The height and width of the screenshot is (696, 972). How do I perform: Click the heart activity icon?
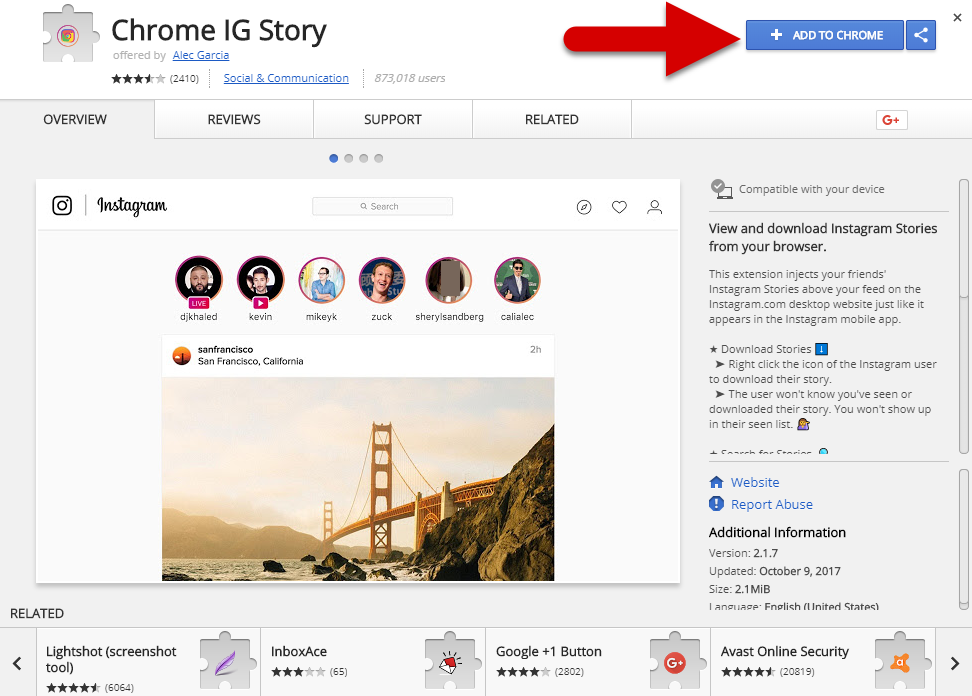pos(619,207)
